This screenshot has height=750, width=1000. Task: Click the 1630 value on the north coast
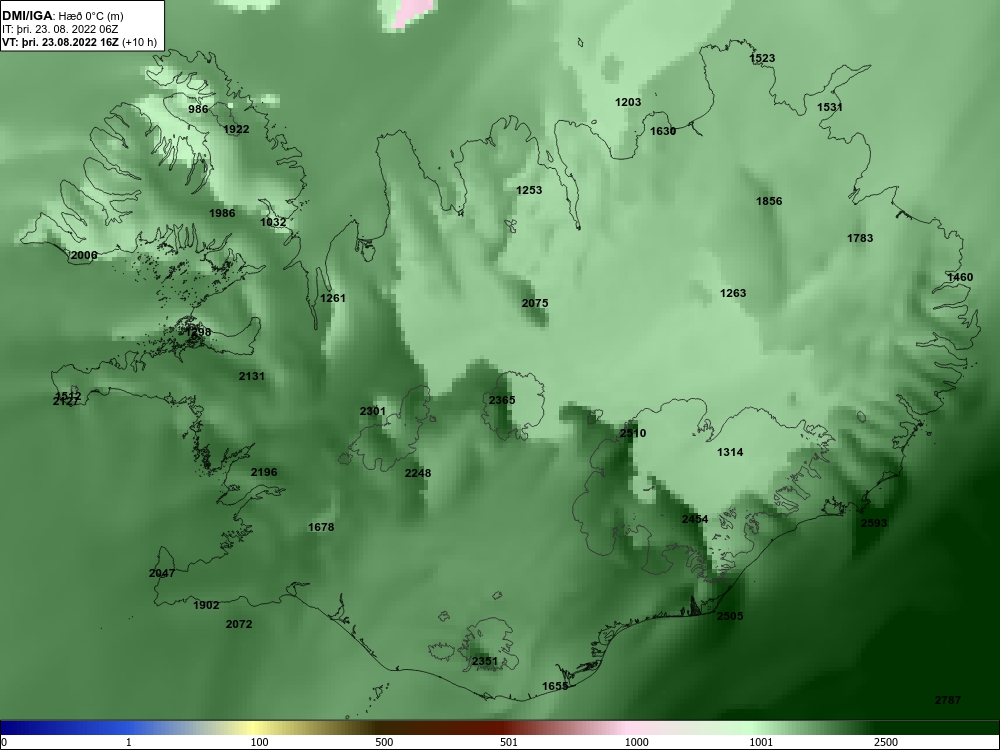pos(663,131)
